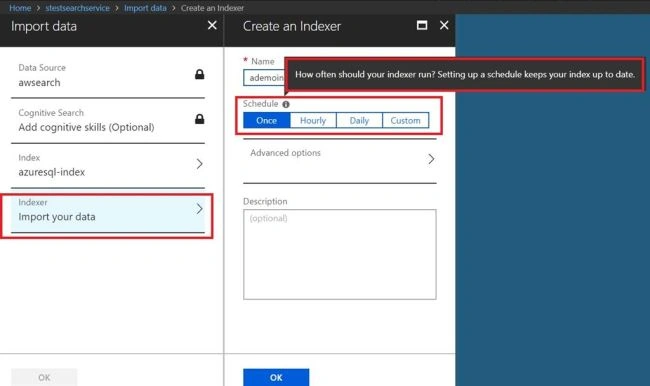Viewport: 650px width, 386px height.
Task: Click the Advanced options chevron arrow
Action: coord(431,159)
